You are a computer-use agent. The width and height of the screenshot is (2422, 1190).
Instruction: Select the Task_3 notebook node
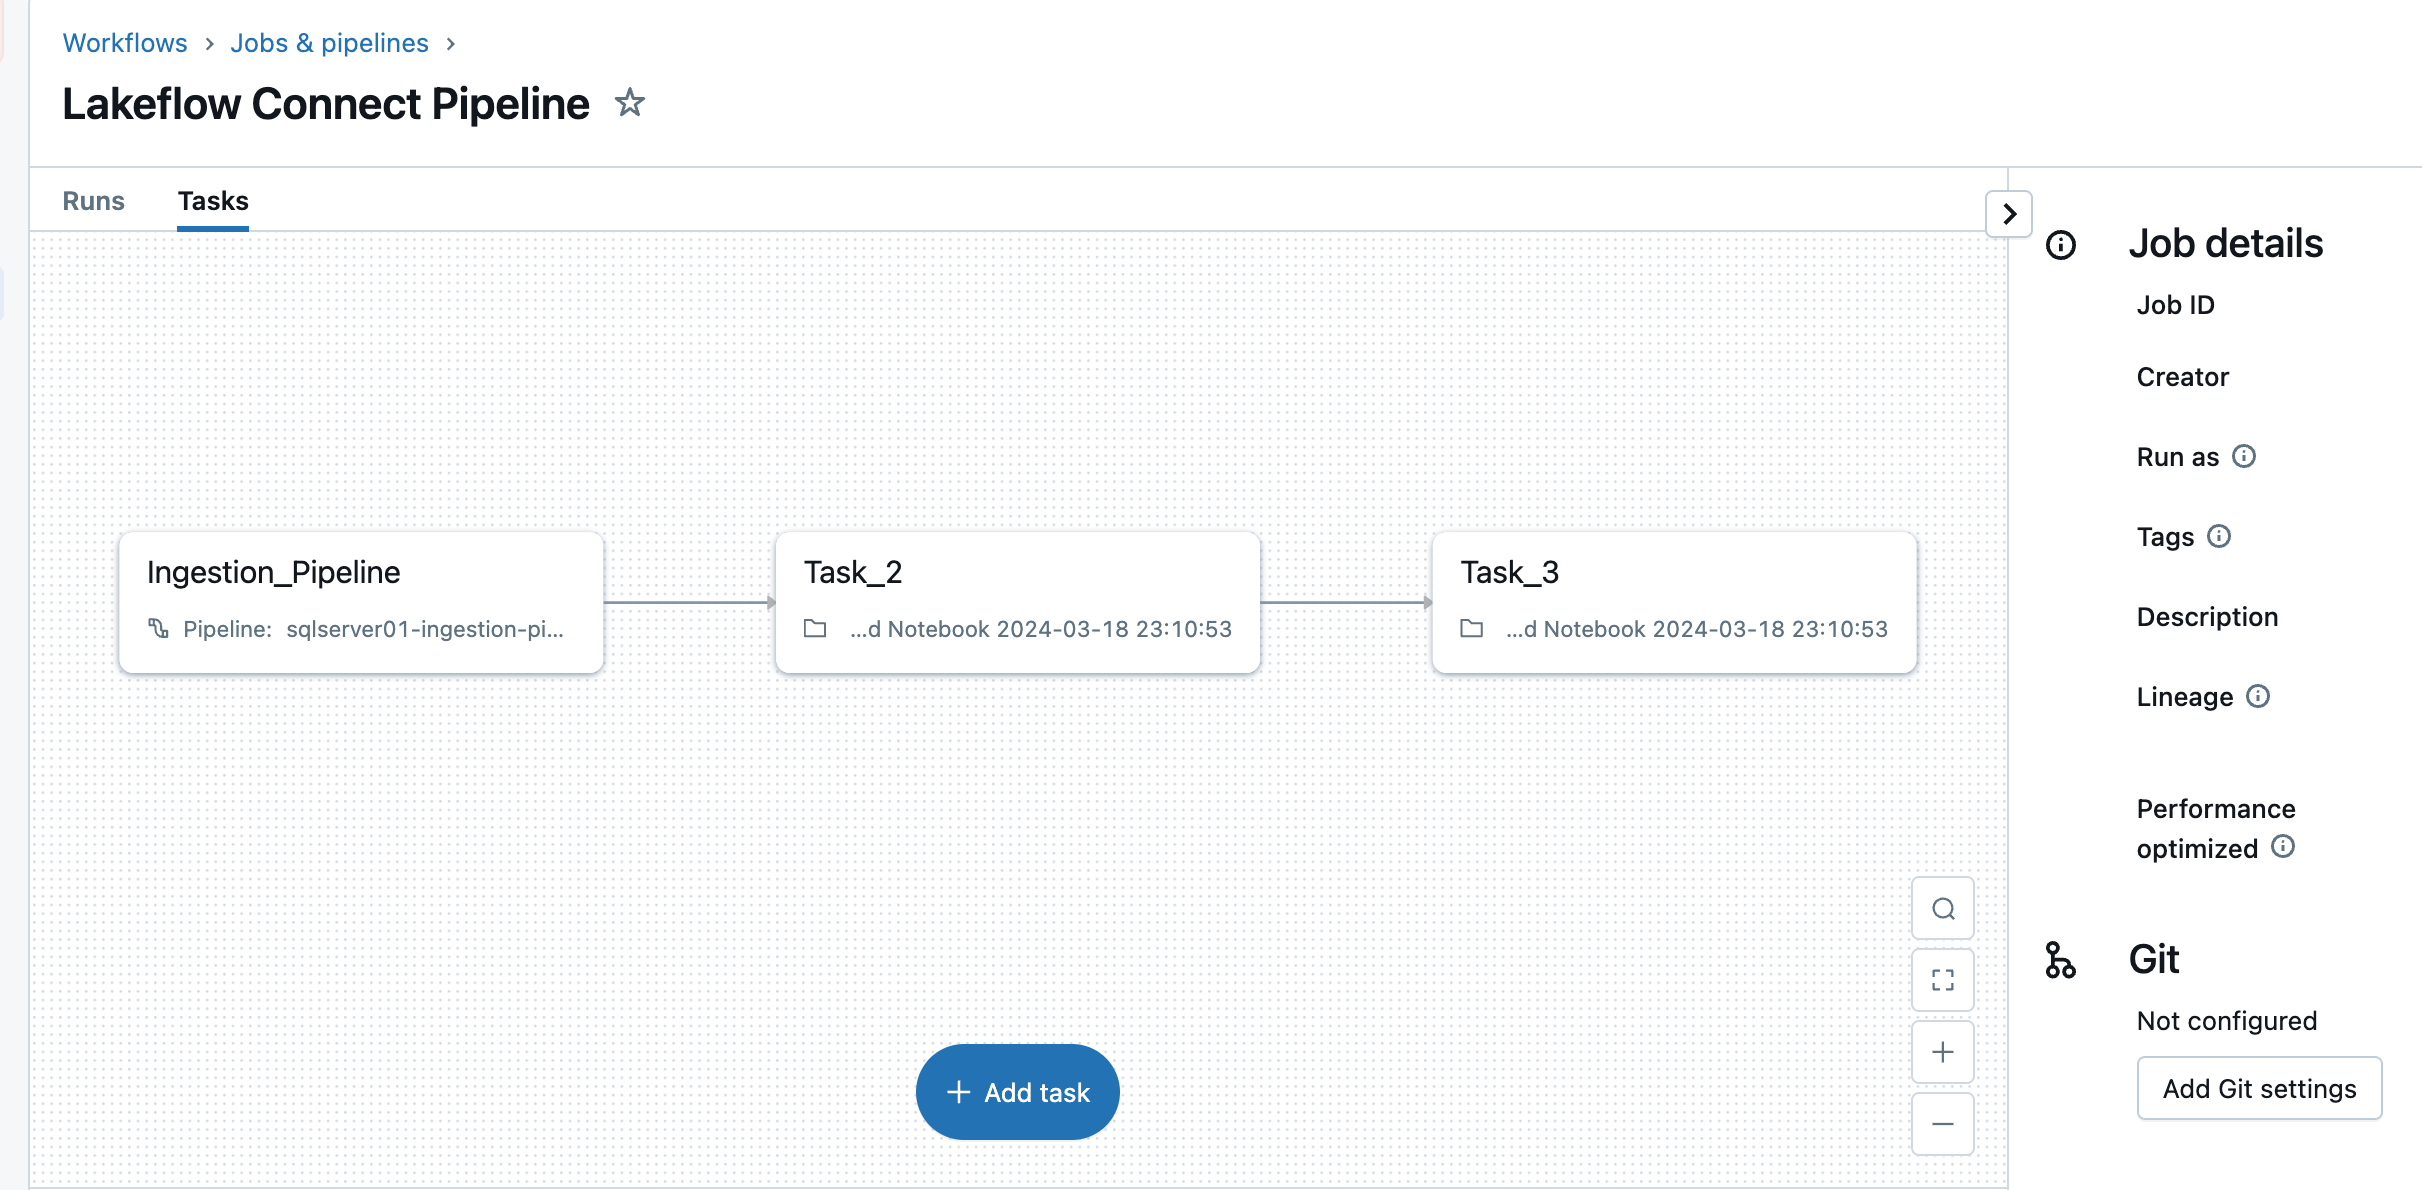click(1674, 602)
